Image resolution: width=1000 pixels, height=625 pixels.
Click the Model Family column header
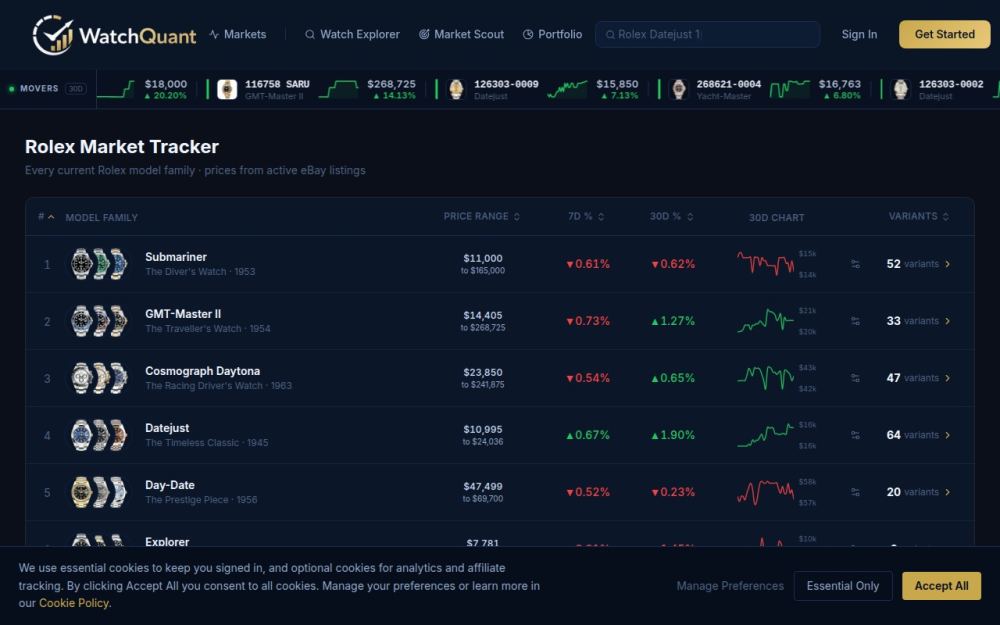pos(101,217)
